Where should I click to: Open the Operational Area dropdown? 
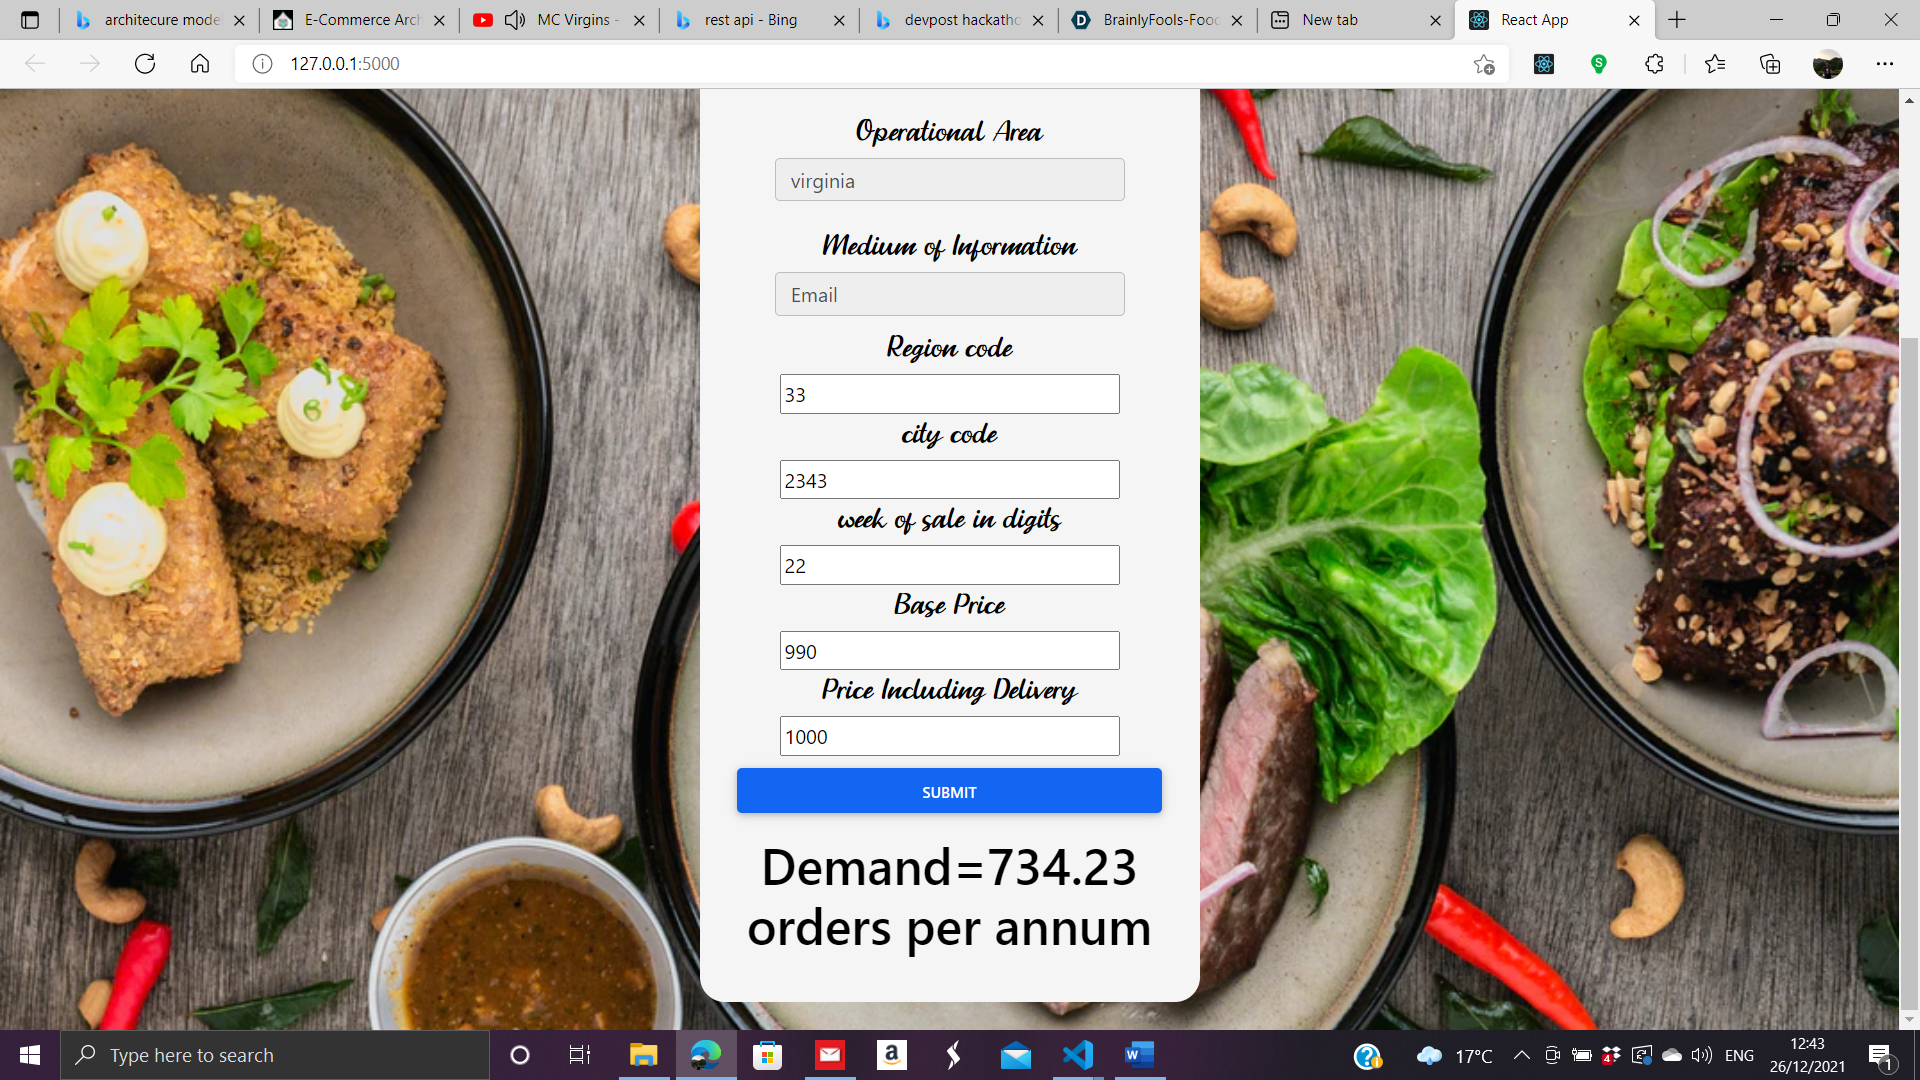click(949, 180)
